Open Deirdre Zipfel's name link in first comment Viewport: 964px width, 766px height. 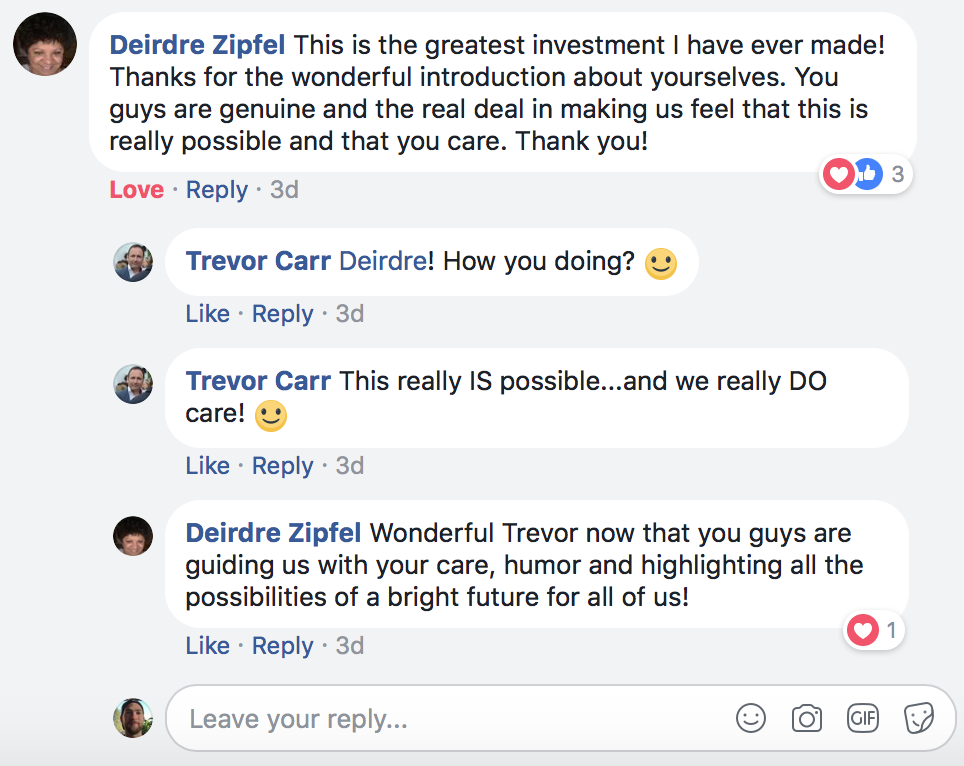[197, 45]
